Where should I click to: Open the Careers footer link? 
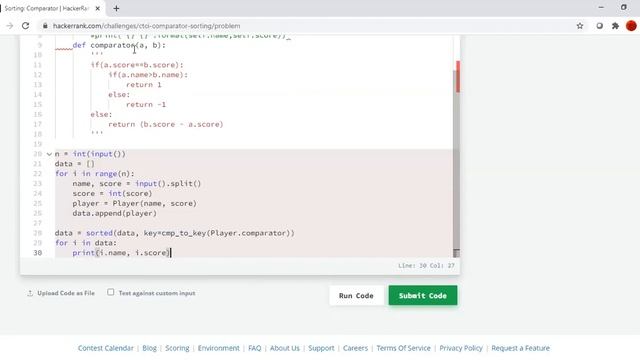[356, 348]
